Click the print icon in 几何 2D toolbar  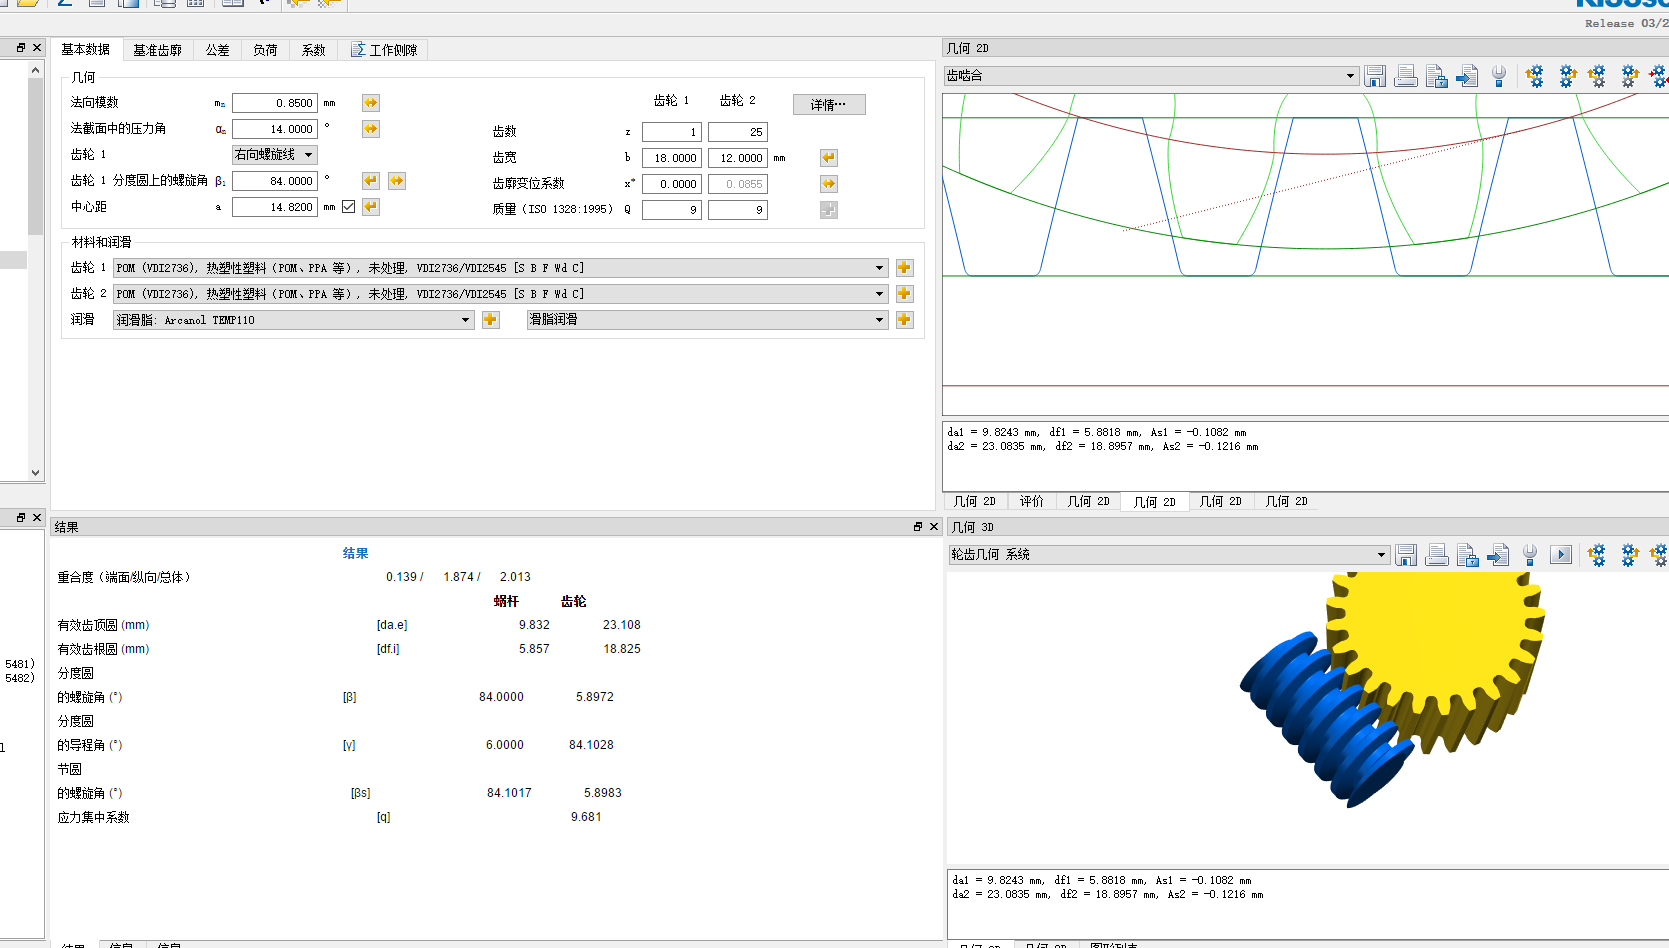coord(1406,76)
